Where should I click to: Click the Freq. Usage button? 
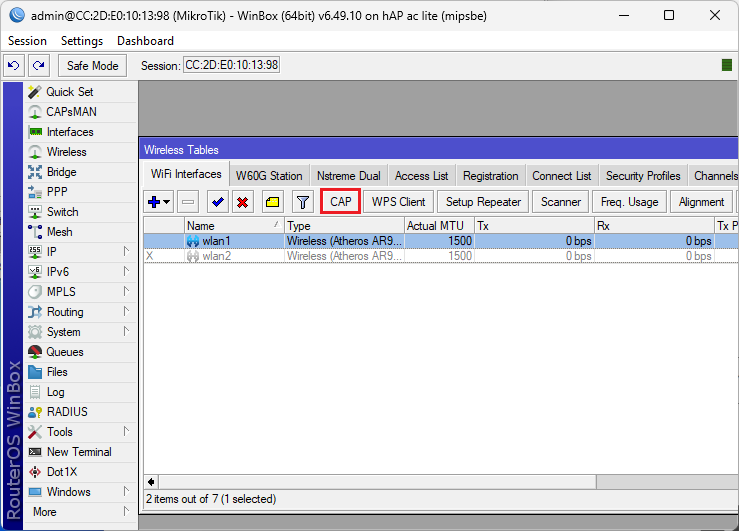(x=629, y=202)
